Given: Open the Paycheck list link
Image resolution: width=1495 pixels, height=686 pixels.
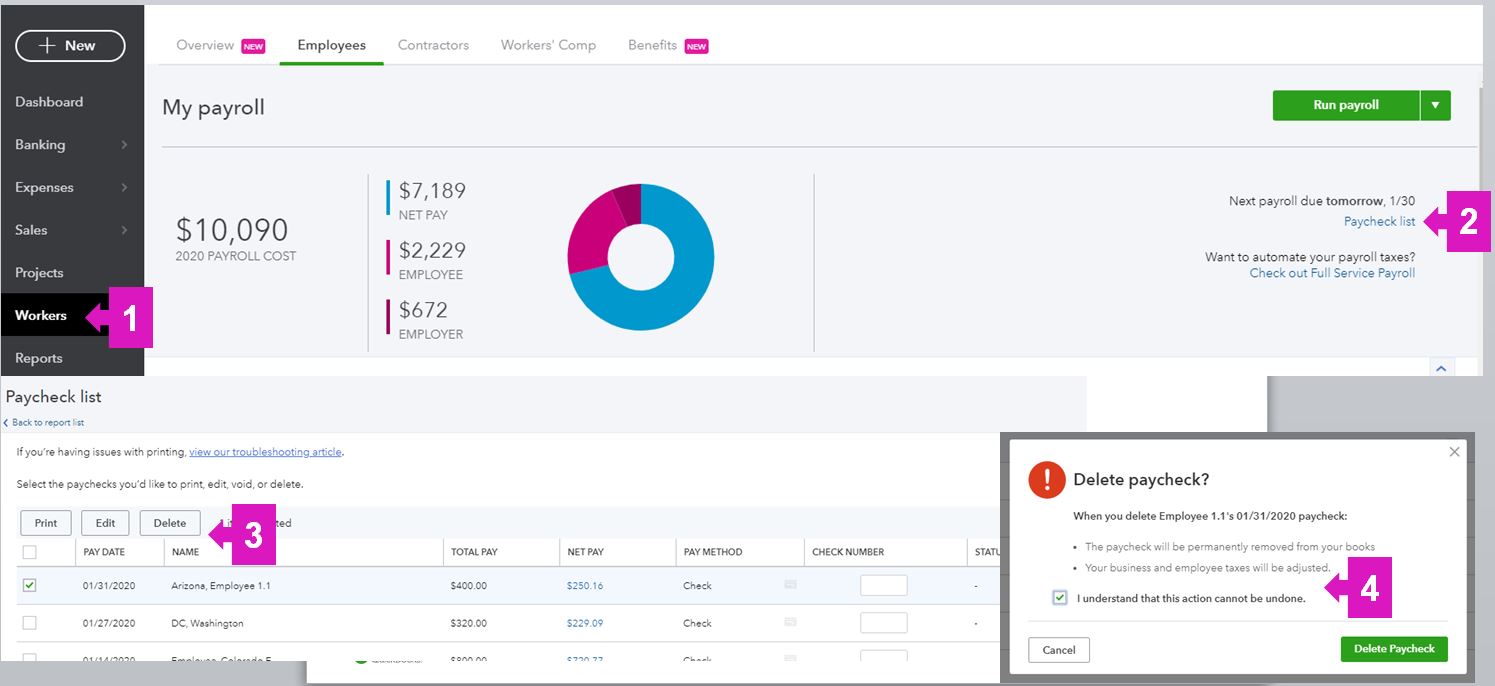Looking at the screenshot, I should click(x=1379, y=221).
